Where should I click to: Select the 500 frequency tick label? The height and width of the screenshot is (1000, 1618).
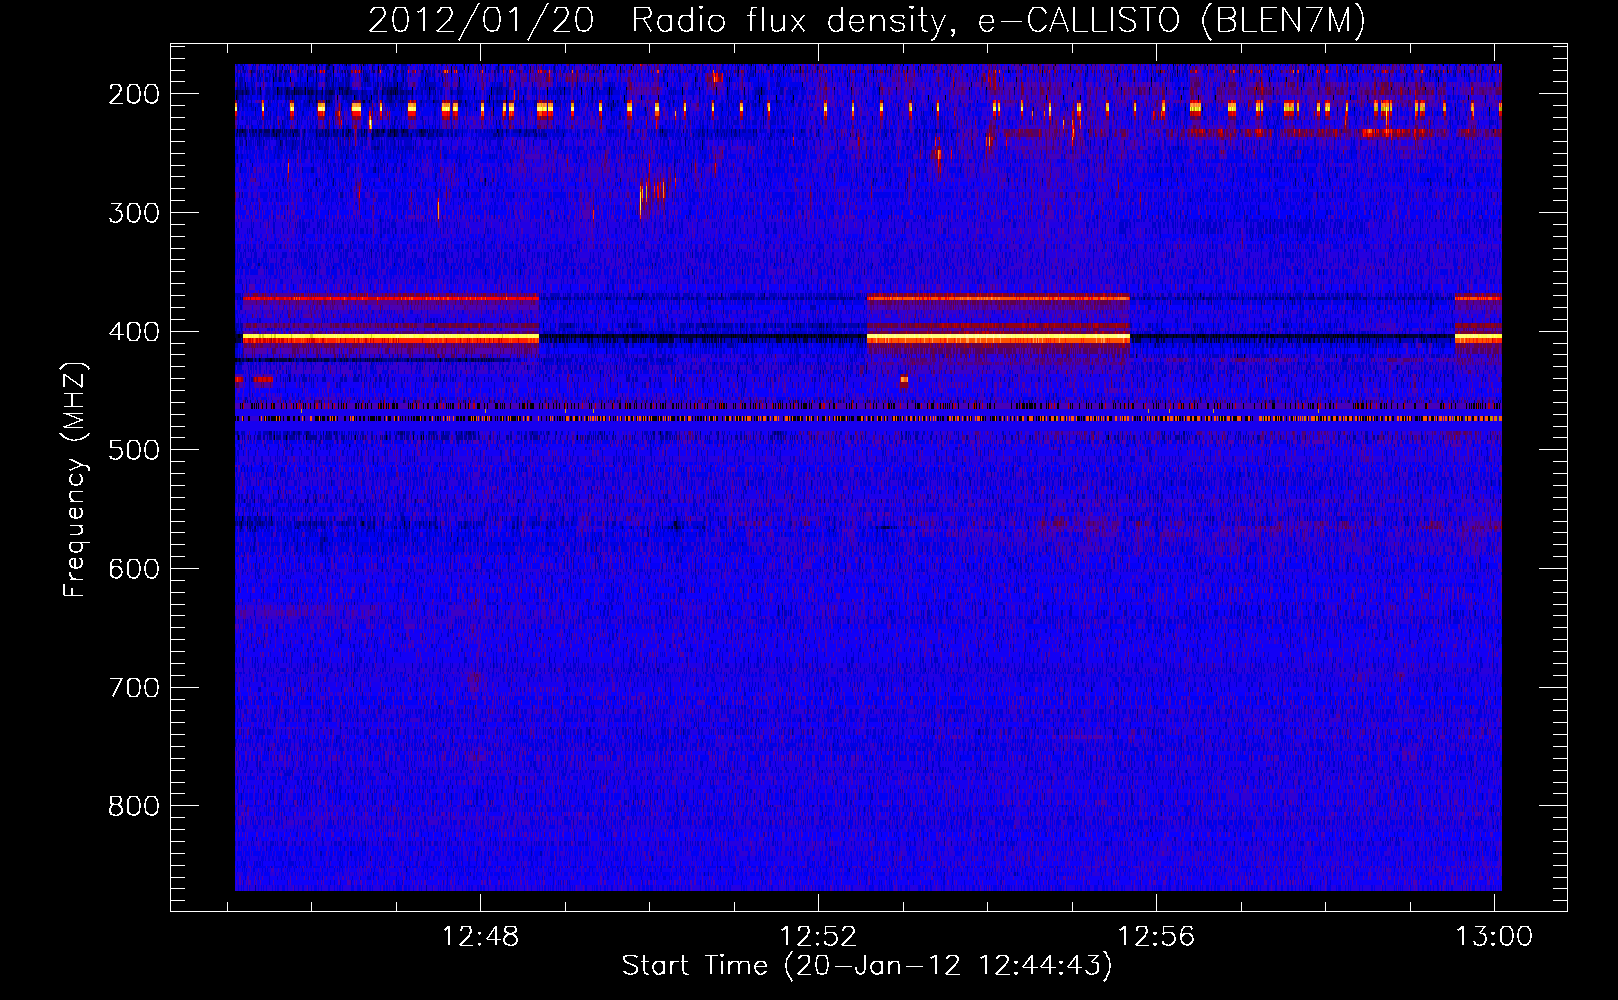(134, 450)
